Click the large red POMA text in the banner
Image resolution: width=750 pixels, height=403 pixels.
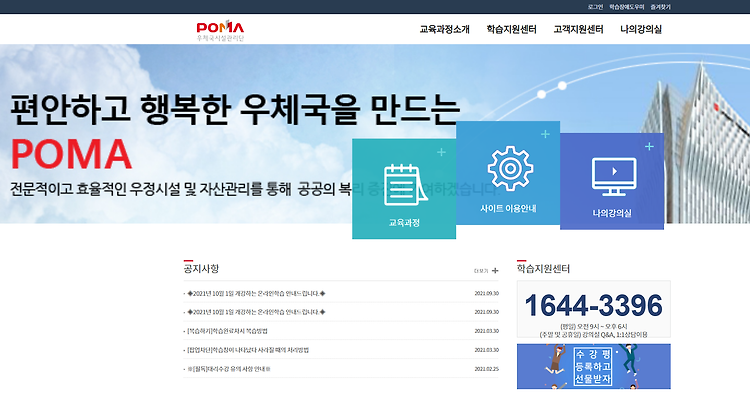[x=71, y=154]
